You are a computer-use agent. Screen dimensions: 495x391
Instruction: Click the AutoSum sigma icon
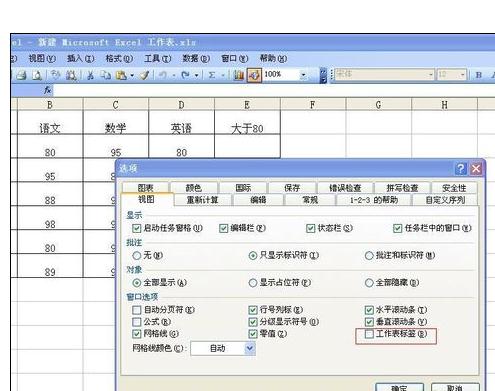(212, 75)
